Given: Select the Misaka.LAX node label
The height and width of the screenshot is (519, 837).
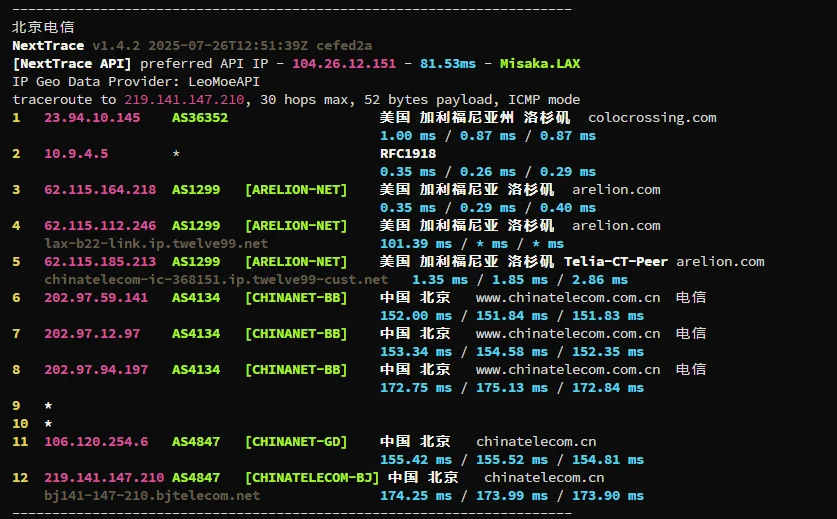Looking at the screenshot, I should 540,64.
